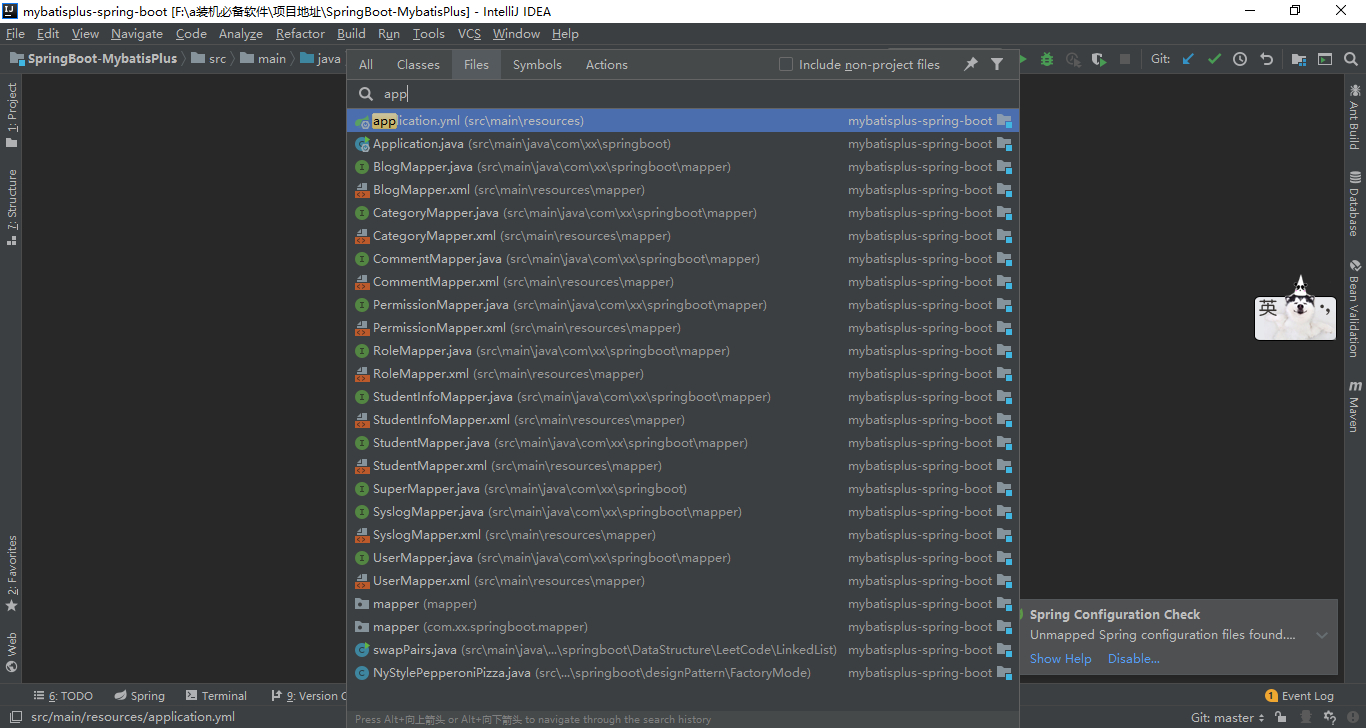Show Git history clock icon
Image resolution: width=1366 pixels, height=728 pixels.
pyautogui.click(x=1240, y=59)
